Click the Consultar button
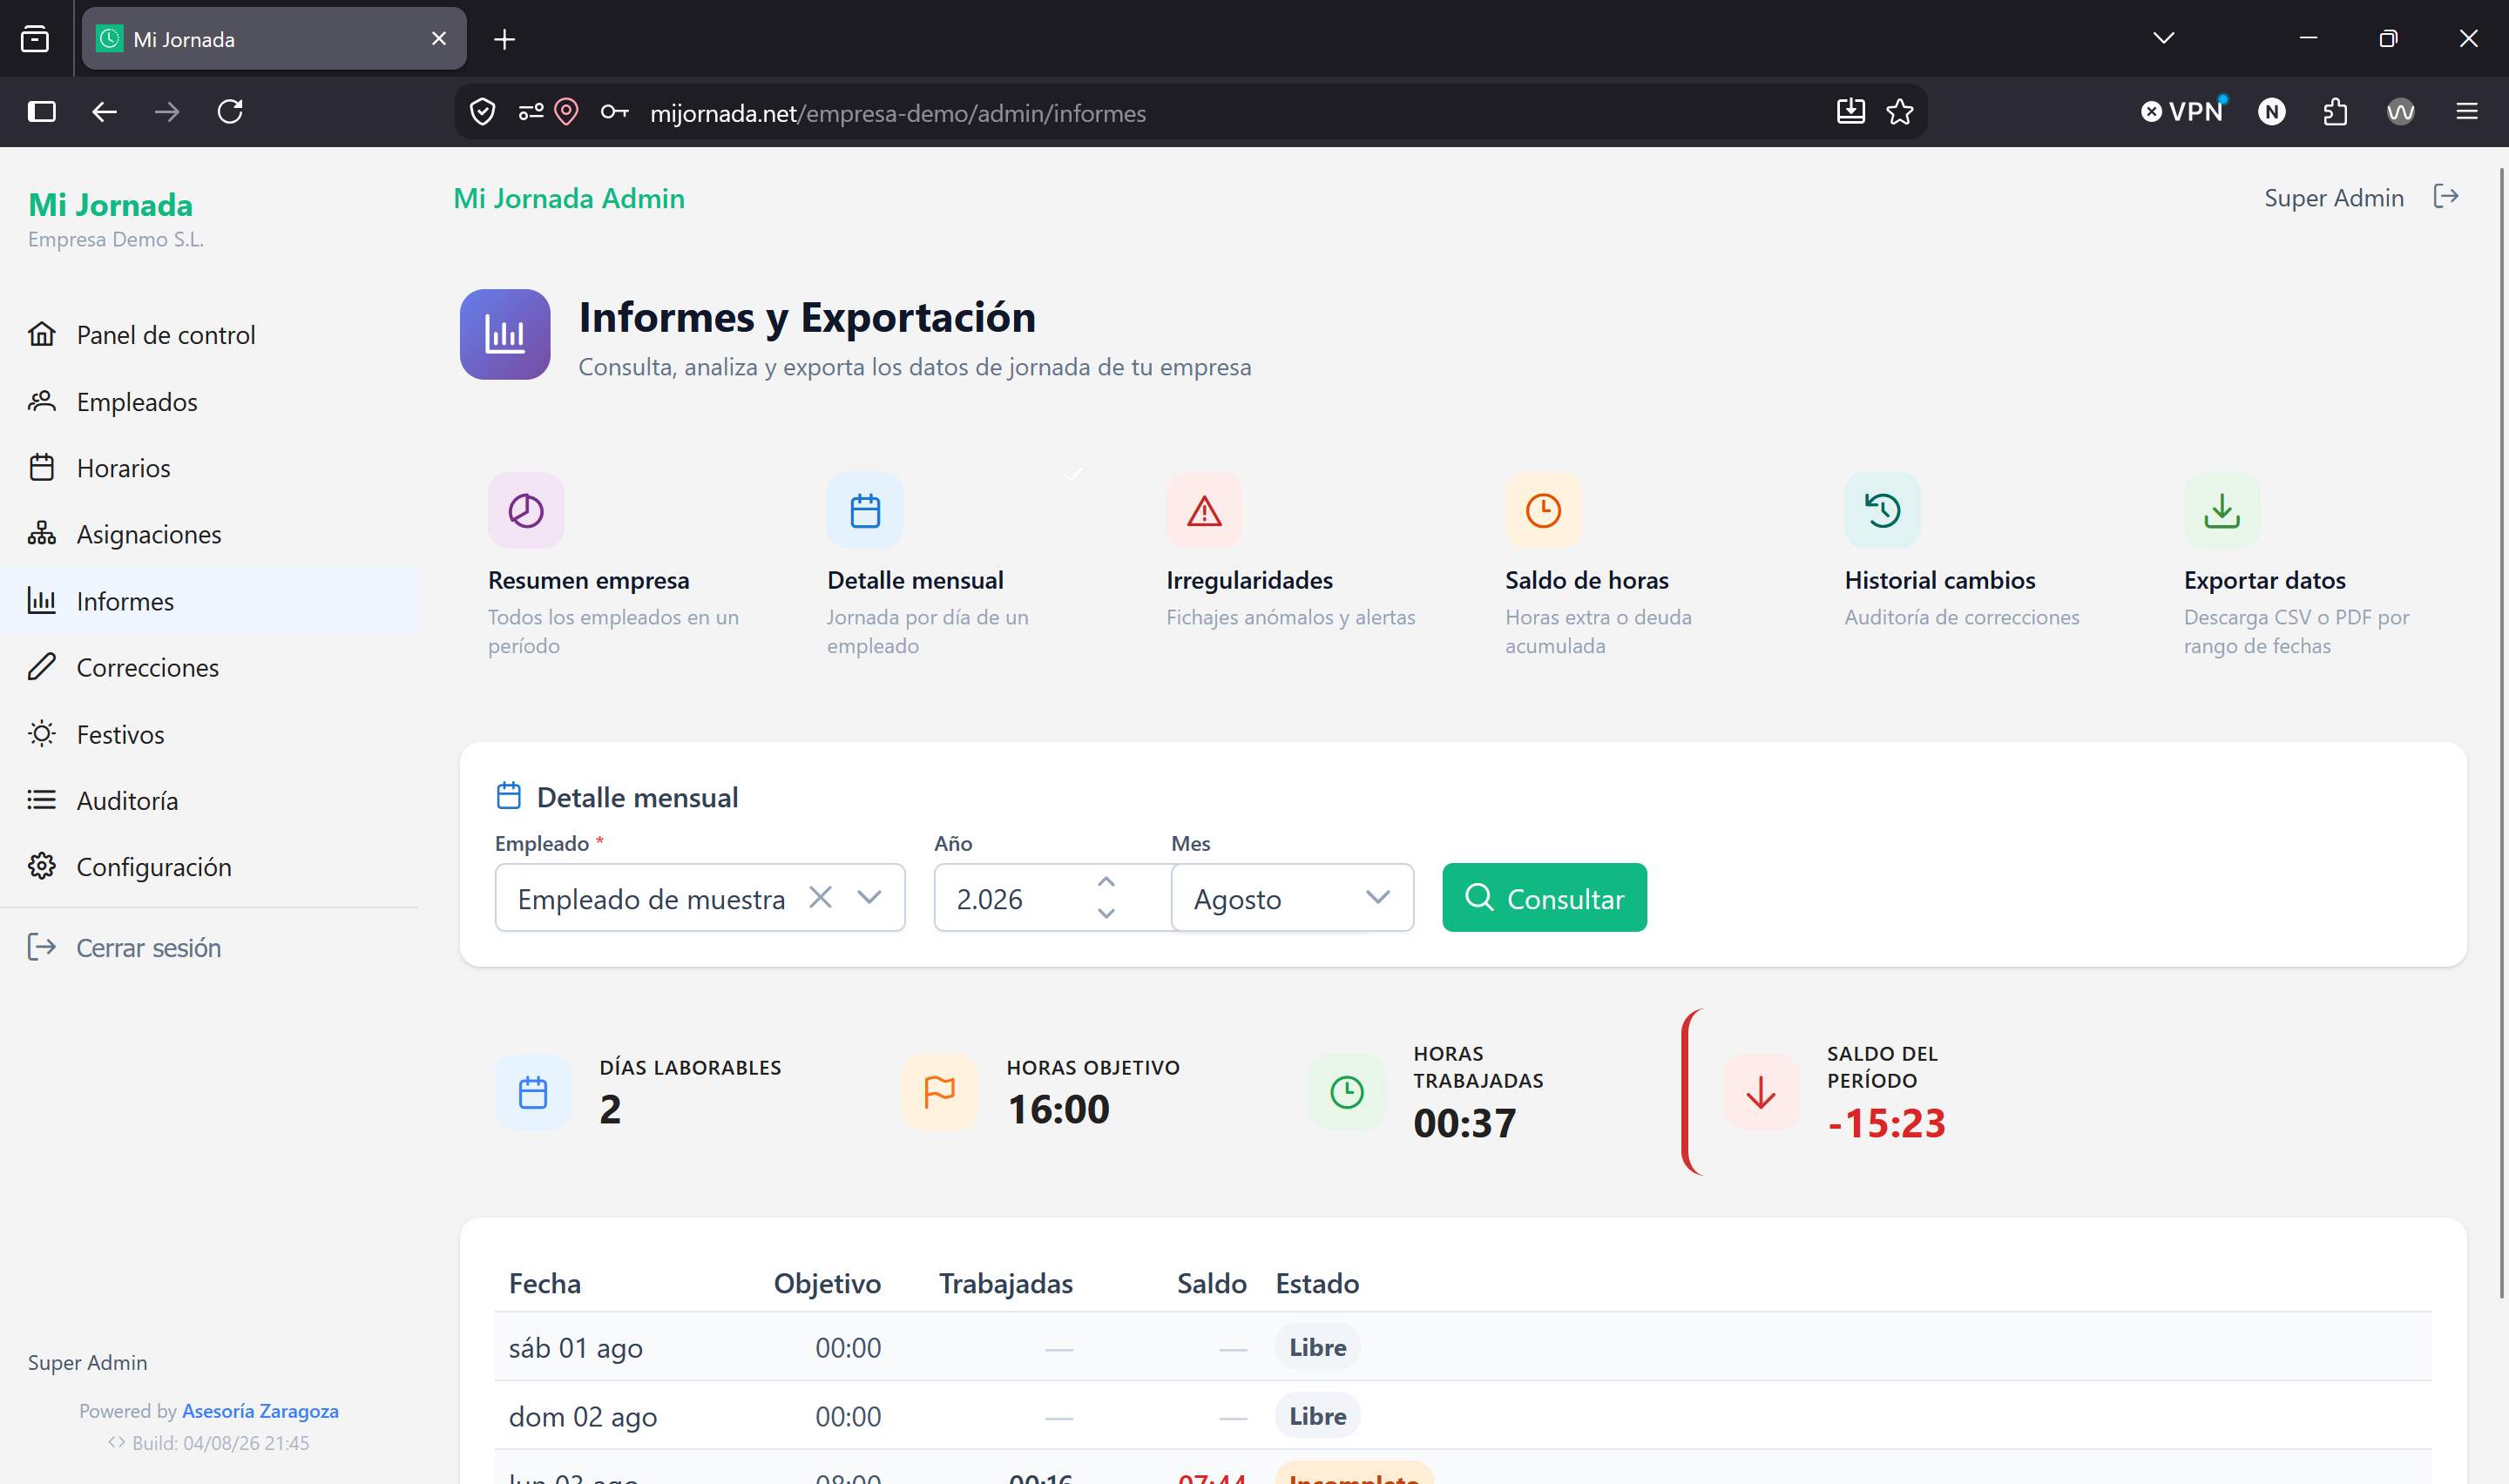 click(1544, 898)
